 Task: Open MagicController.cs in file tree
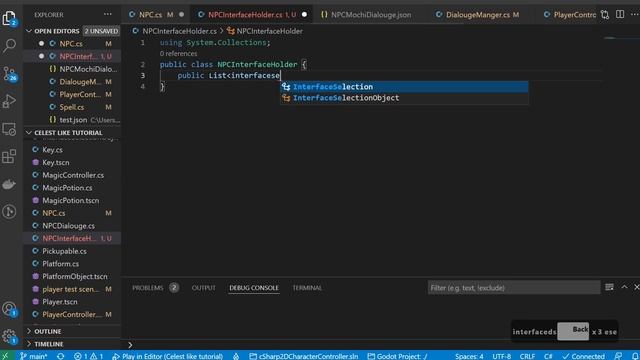click(x=72, y=175)
